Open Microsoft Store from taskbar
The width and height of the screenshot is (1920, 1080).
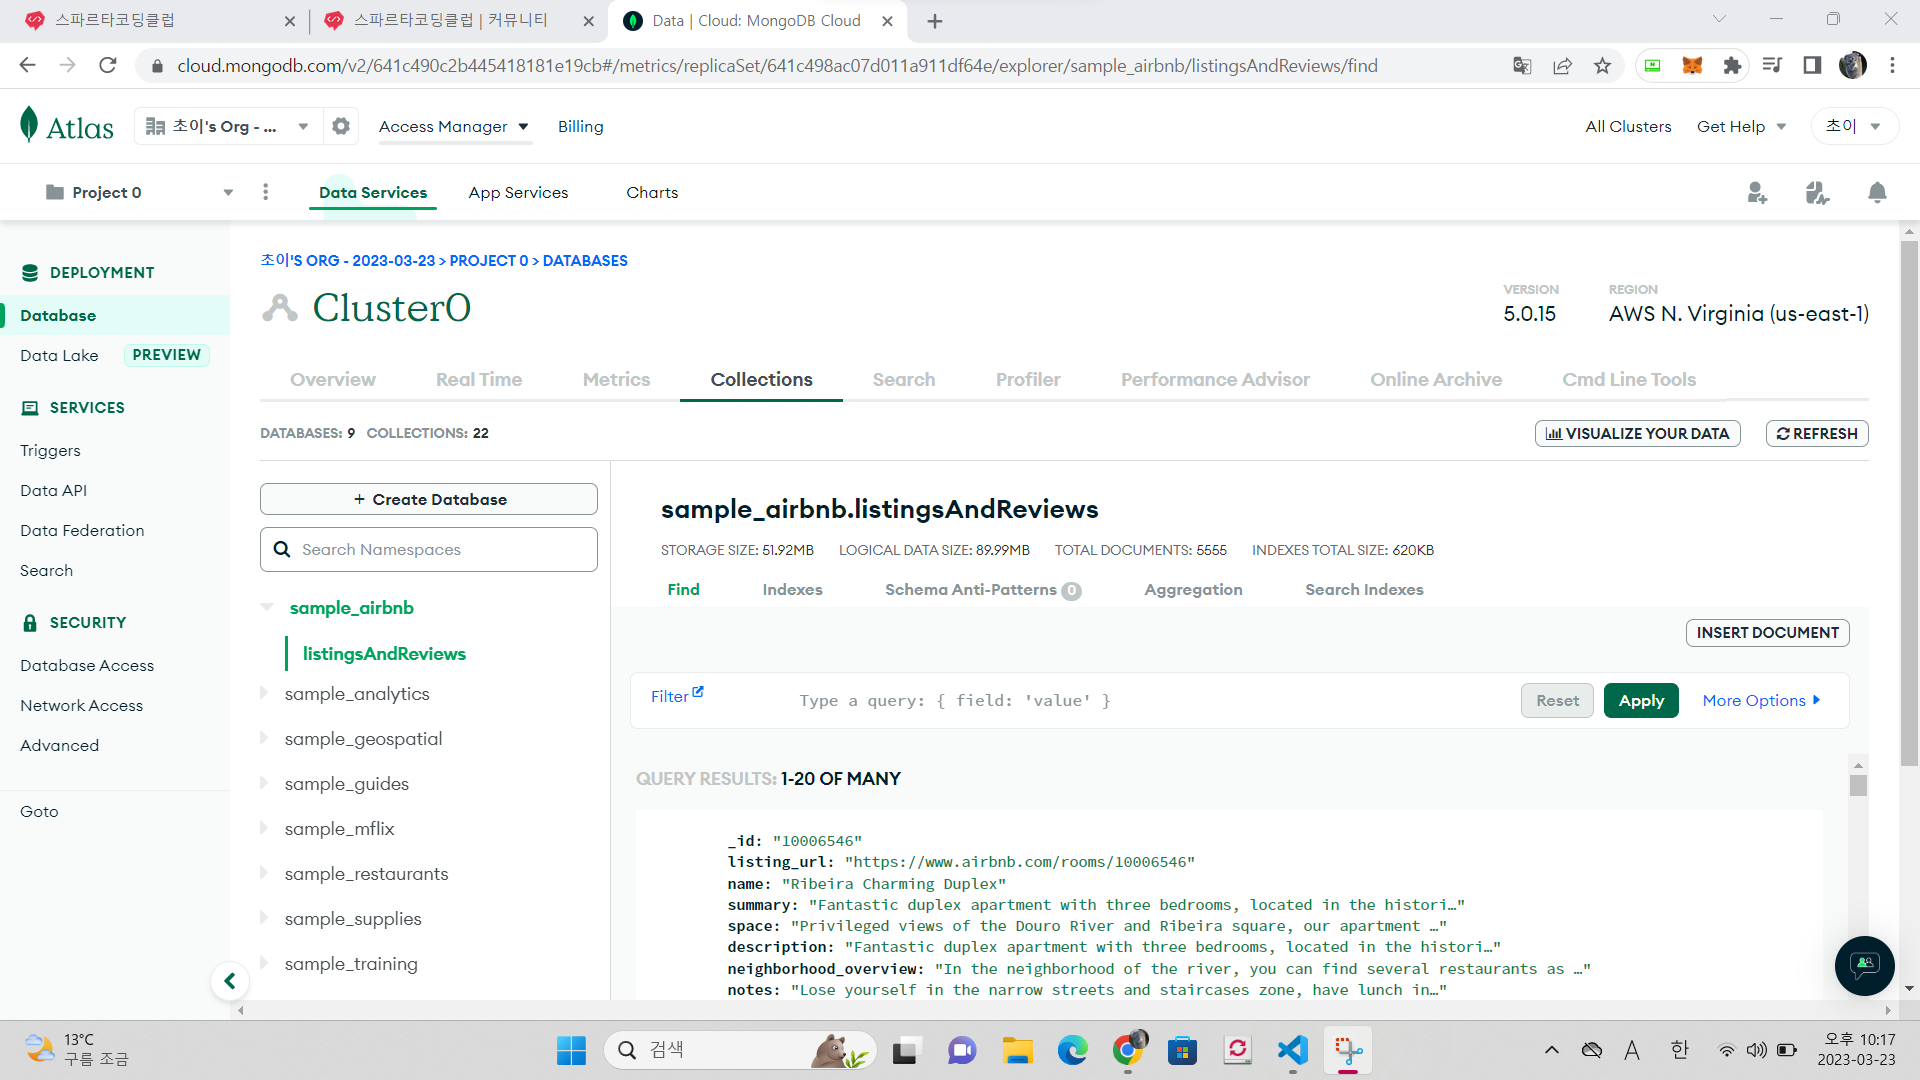[1183, 1050]
